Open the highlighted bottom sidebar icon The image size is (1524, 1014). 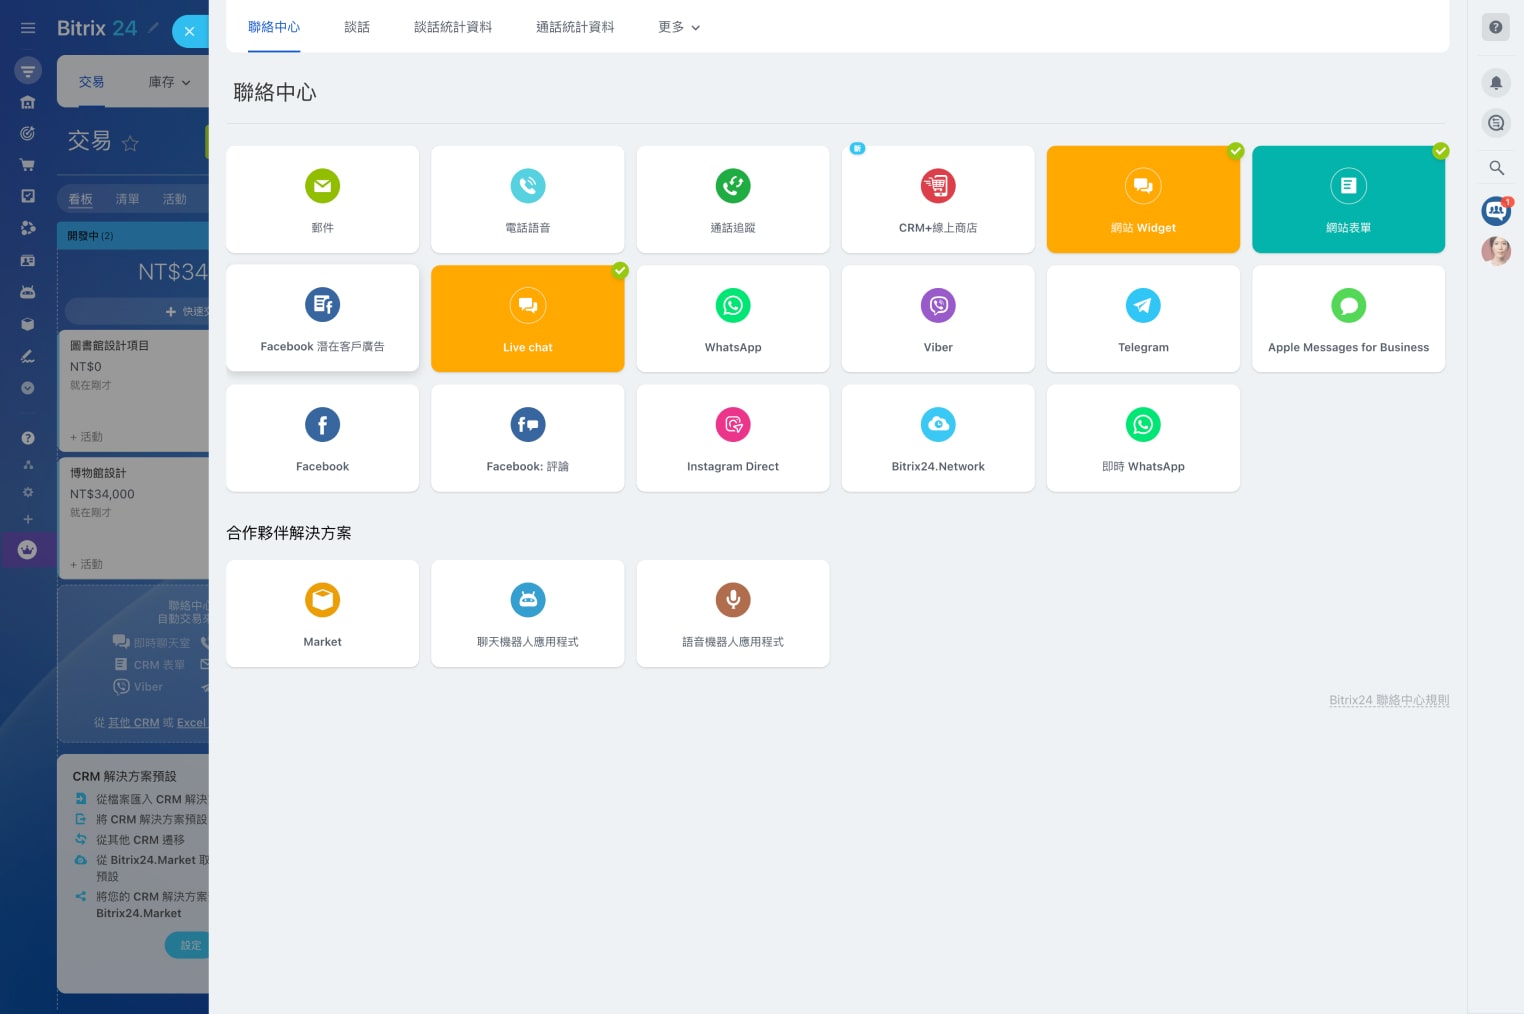point(28,549)
